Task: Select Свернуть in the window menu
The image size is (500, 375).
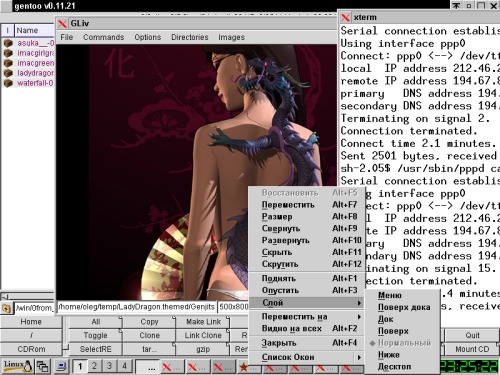Action: [306, 228]
